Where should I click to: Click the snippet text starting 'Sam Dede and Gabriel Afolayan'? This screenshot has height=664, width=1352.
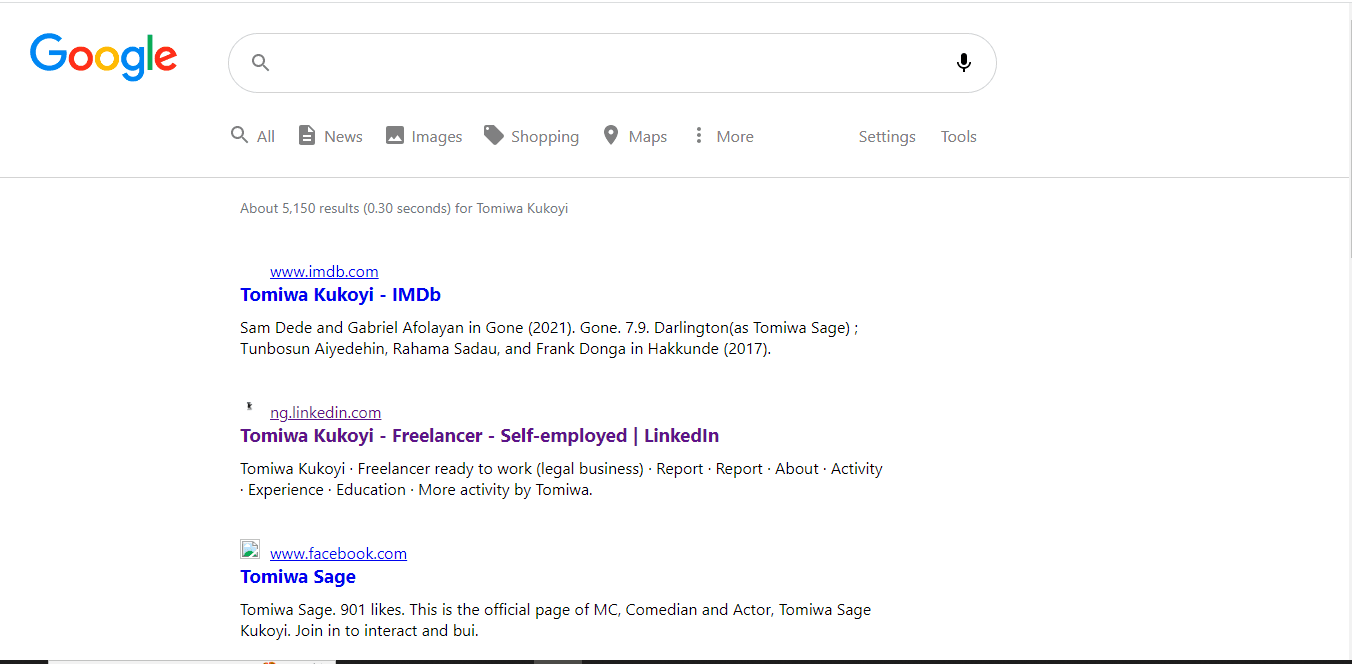pos(549,338)
